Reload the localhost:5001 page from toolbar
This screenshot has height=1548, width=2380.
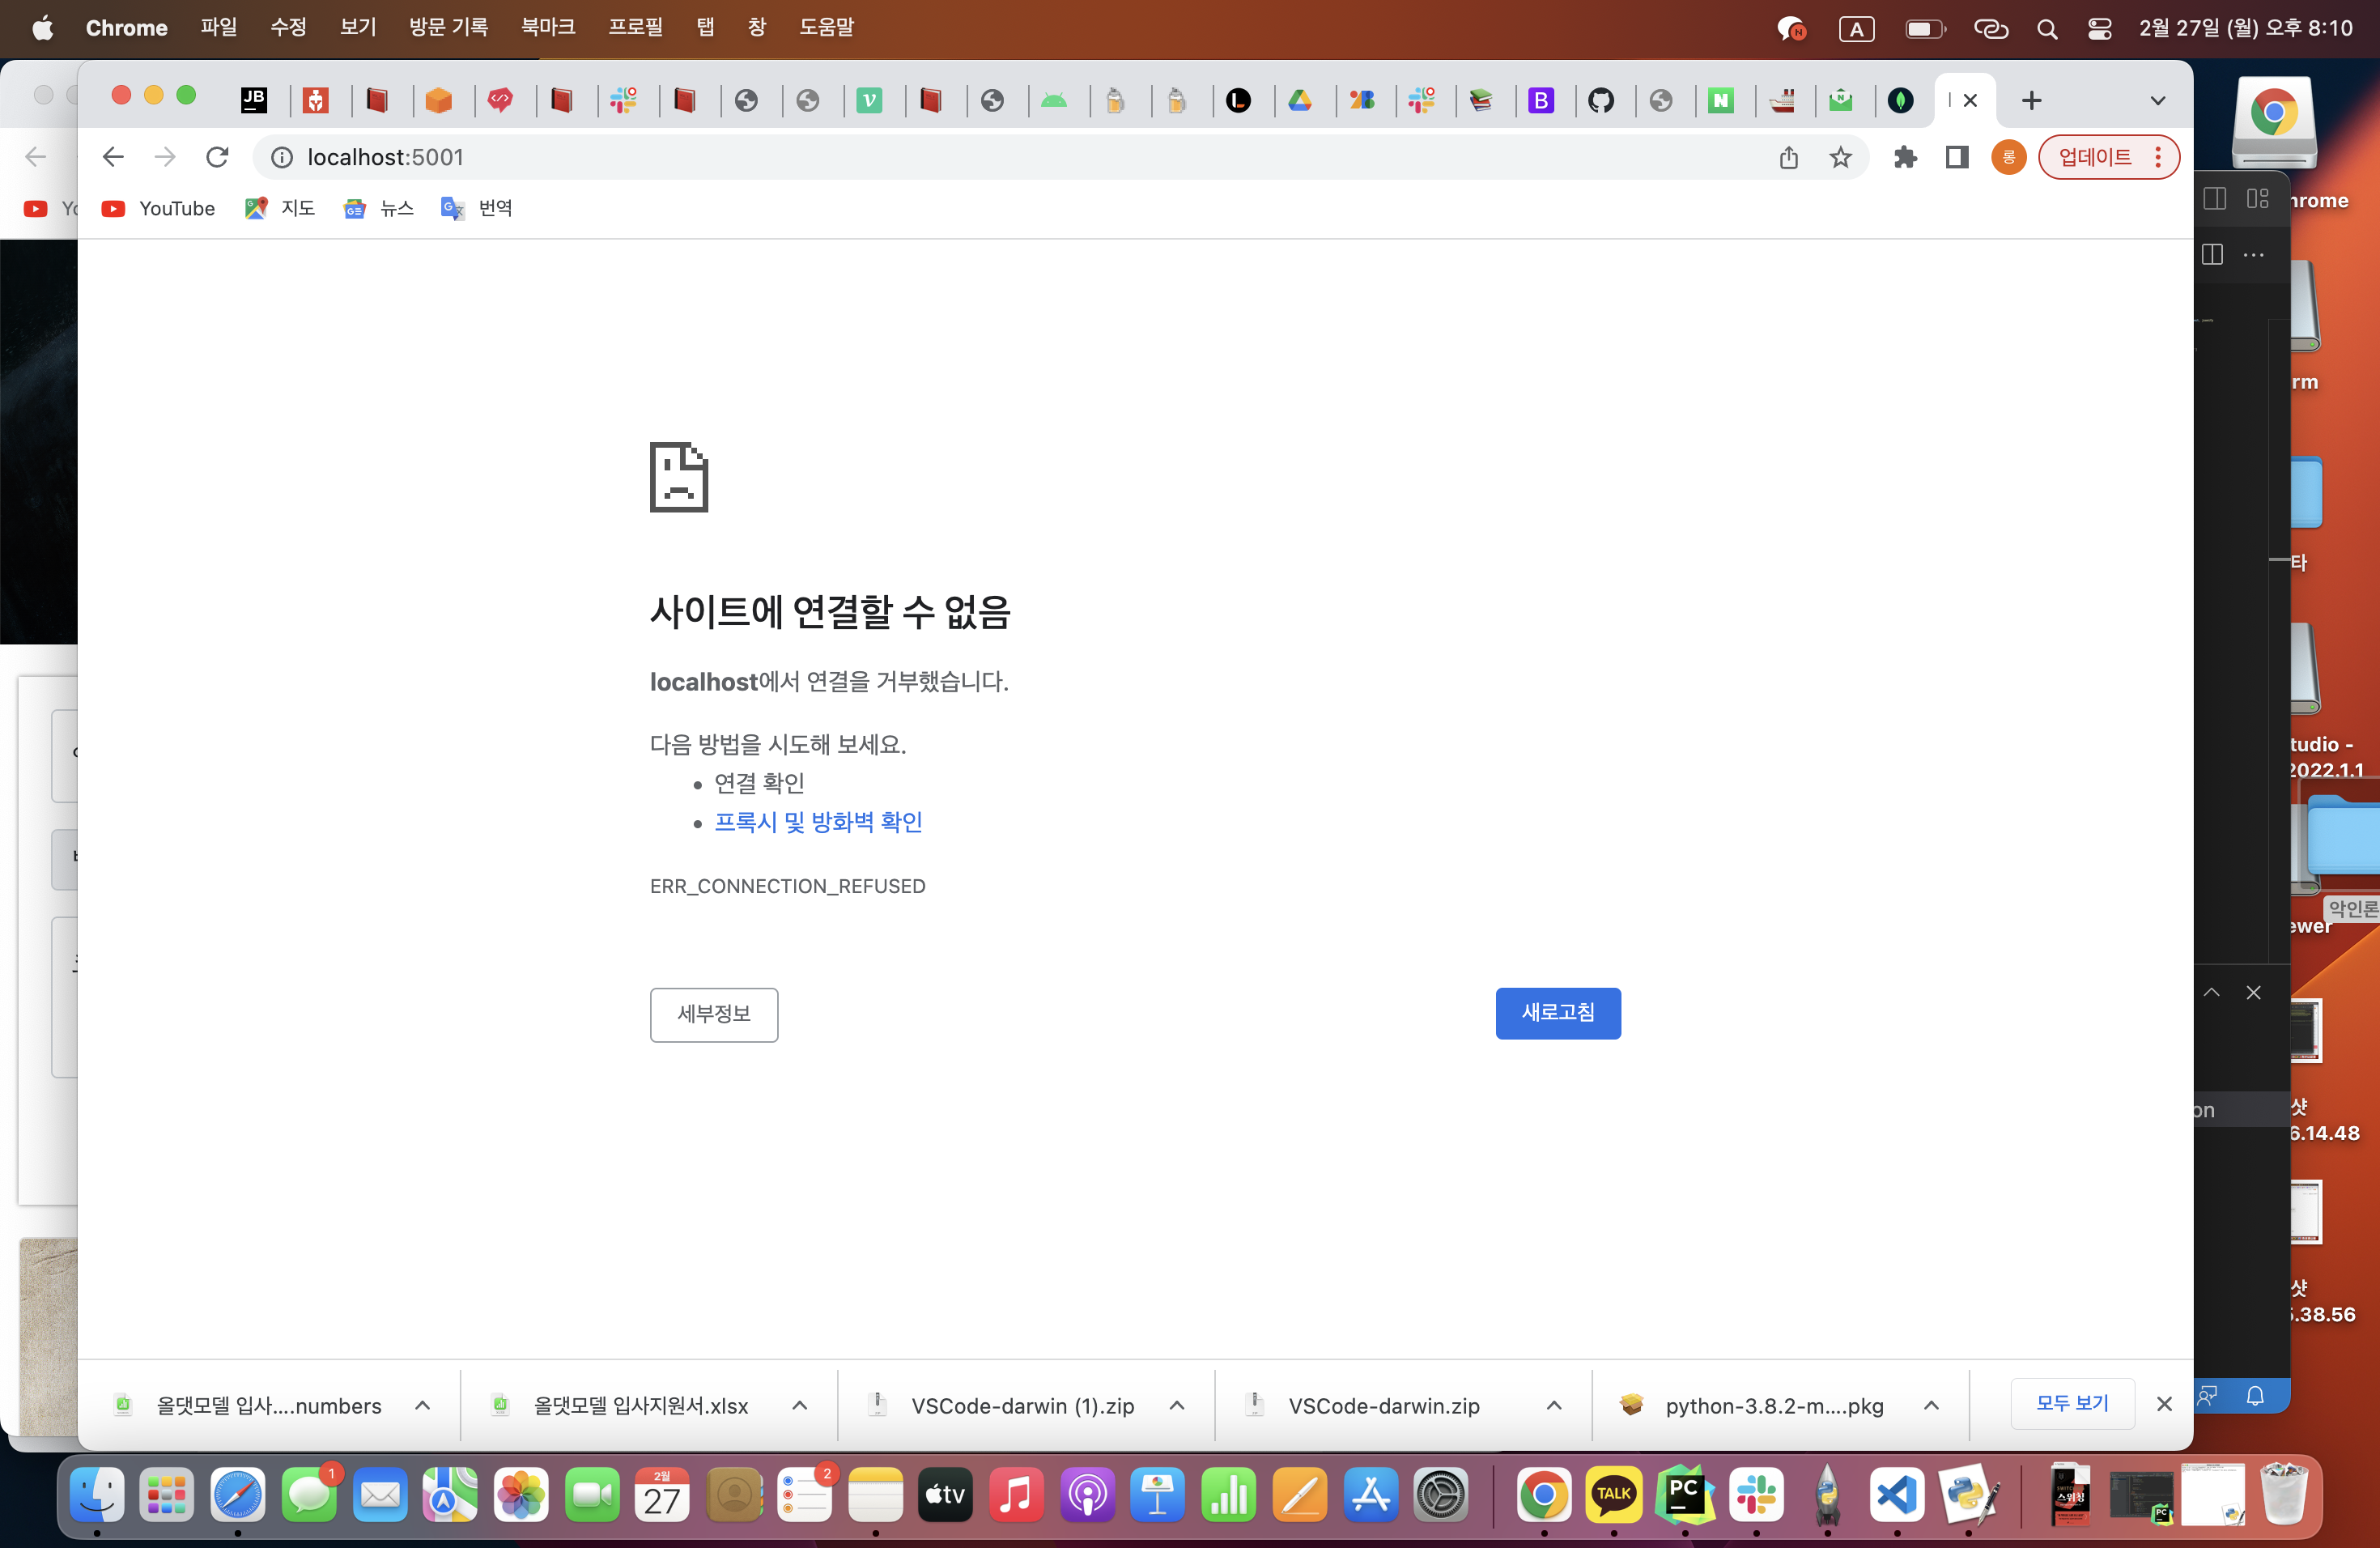pos(217,157)
